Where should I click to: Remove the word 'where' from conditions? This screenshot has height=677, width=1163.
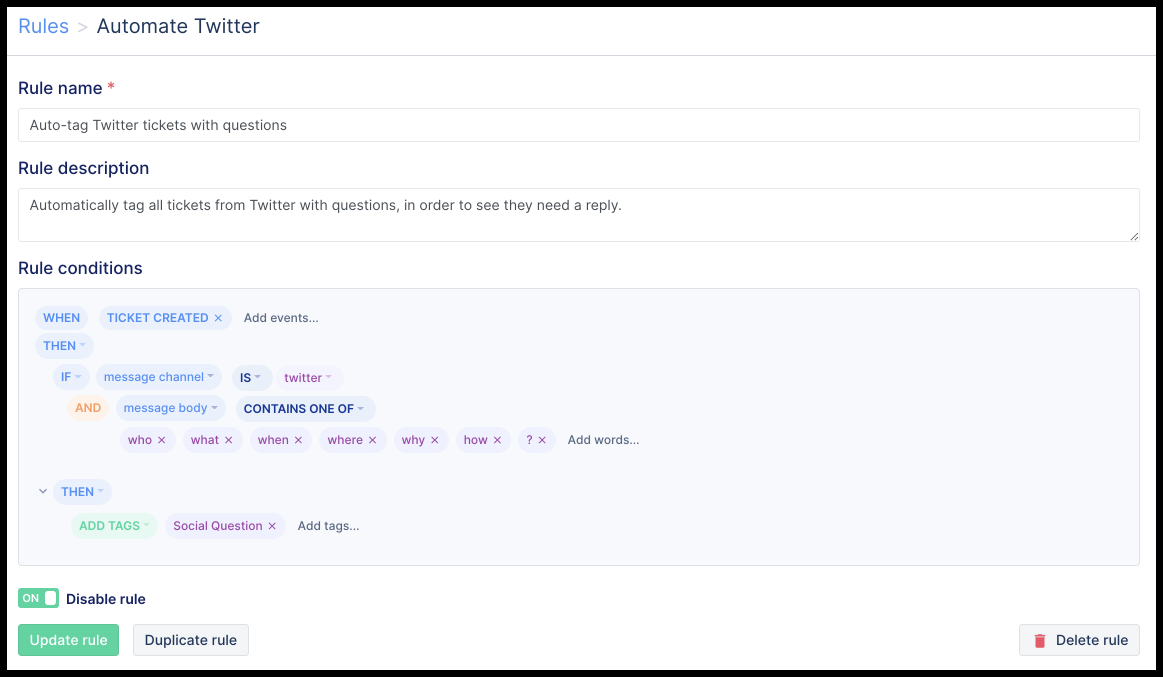tap(372, 440)
